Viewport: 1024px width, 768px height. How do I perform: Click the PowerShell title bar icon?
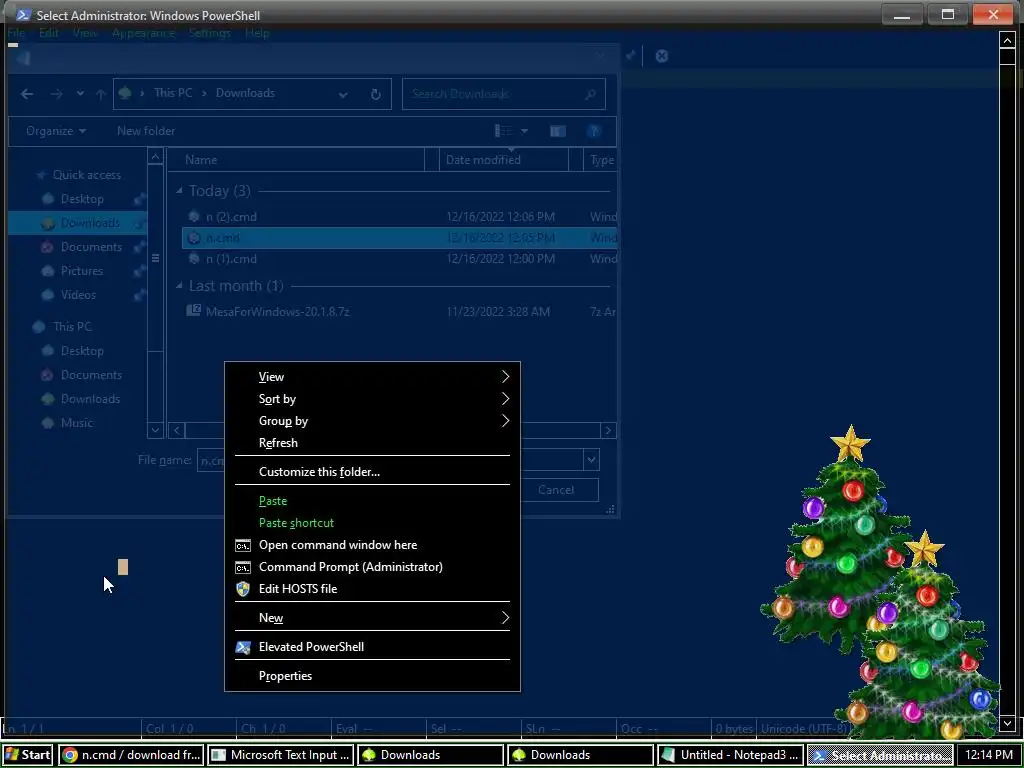24,15
